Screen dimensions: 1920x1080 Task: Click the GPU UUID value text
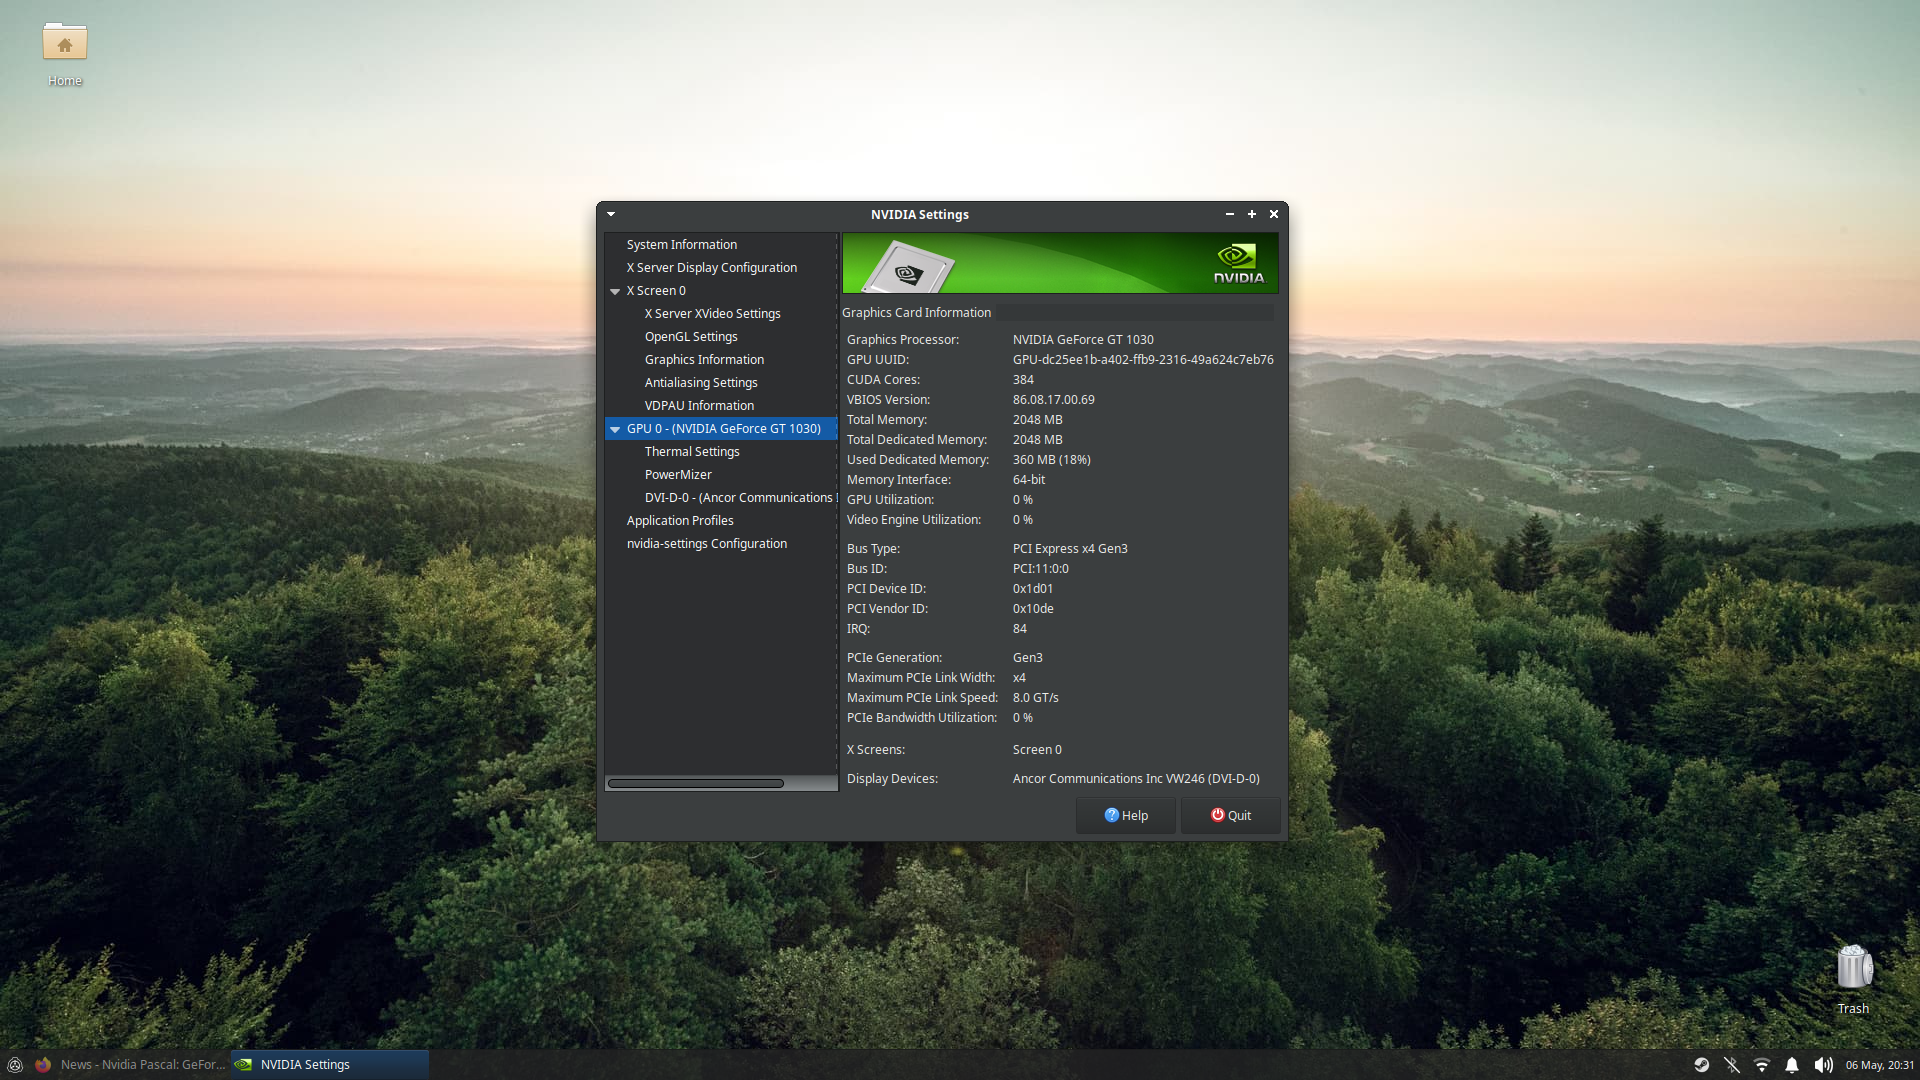(x=1143, y=360)
